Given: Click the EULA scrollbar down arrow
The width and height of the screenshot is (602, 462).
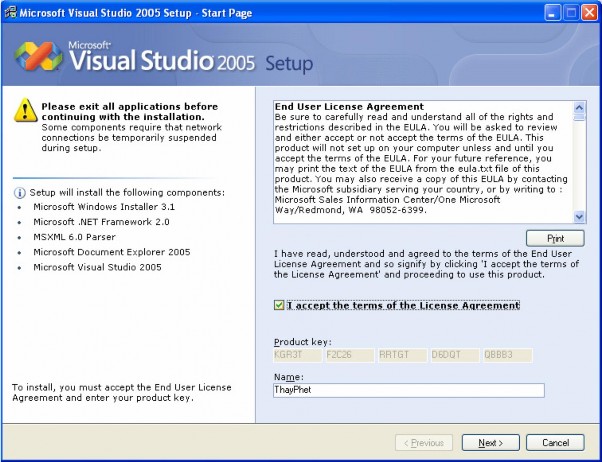Looking at the screenshot, I should click(579, 217).
